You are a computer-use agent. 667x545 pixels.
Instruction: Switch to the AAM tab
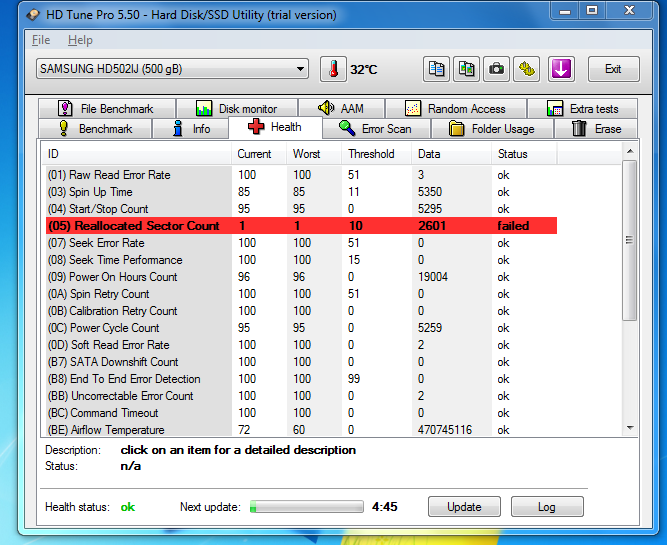pyautogui.click(x=342, y=108)
